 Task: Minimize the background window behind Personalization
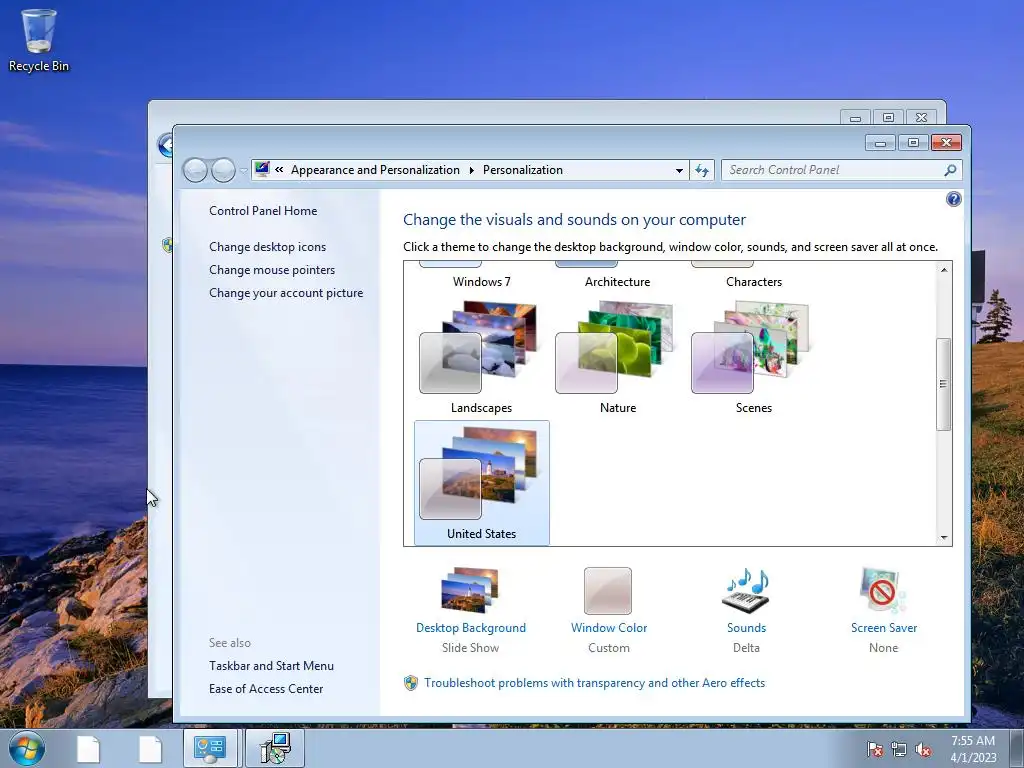click(x=856, y=118)
